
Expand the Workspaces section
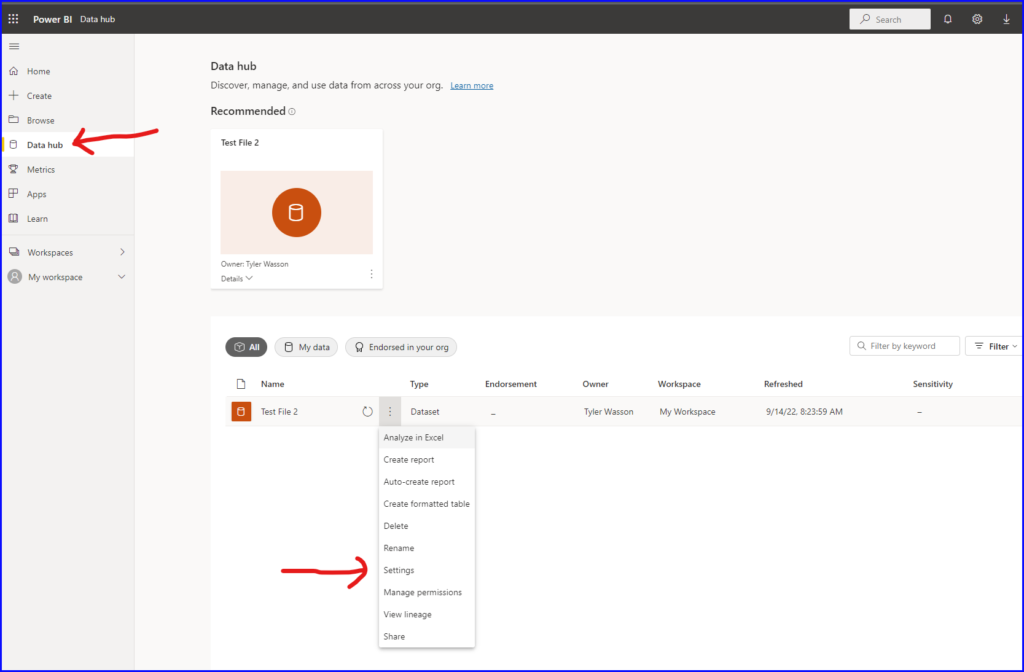point(48,252)
